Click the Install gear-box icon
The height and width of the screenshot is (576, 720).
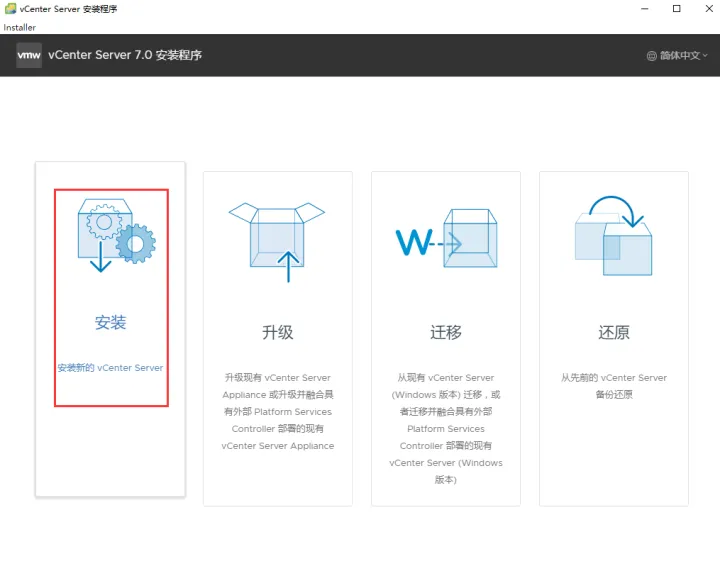117,235
